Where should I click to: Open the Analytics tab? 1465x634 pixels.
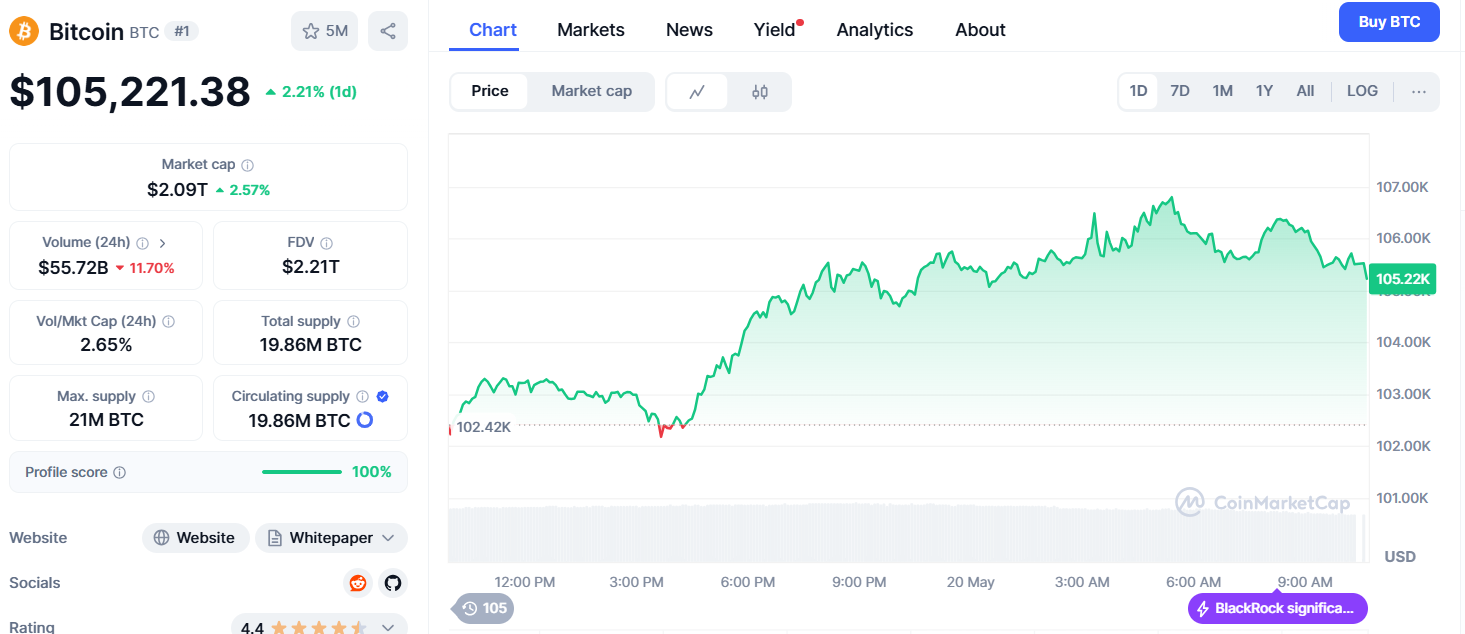pyautogui.click(x=875, y=30)
